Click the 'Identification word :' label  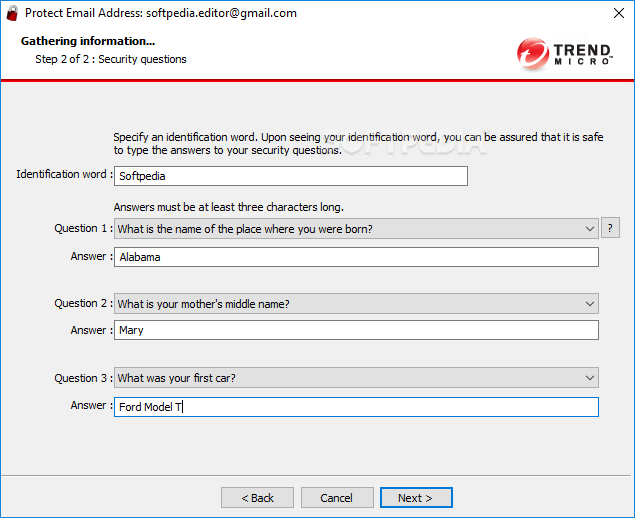click(64, 174)
